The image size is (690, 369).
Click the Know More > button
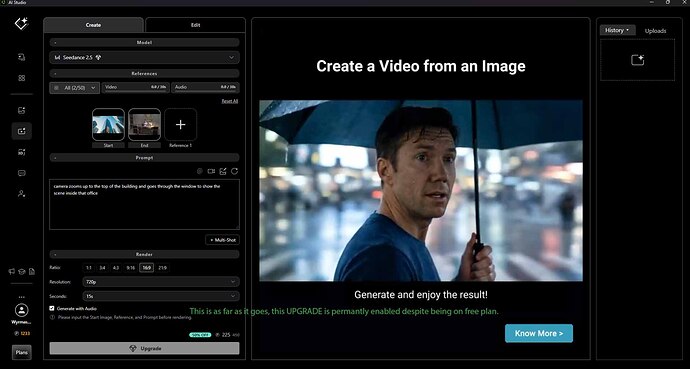[539, 333]
